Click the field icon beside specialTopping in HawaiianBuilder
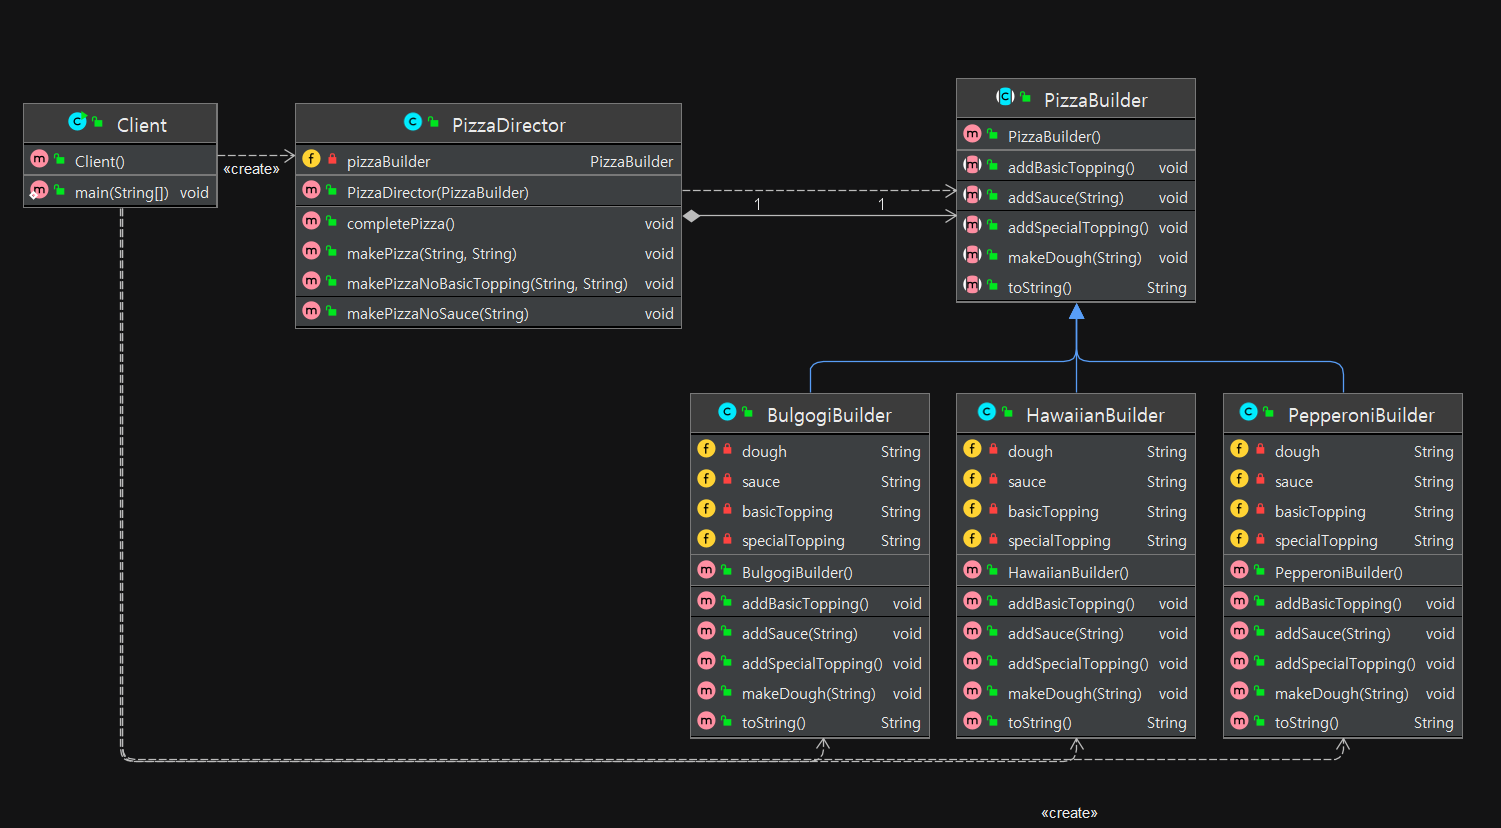1501x828 pixels. point(972,538)
